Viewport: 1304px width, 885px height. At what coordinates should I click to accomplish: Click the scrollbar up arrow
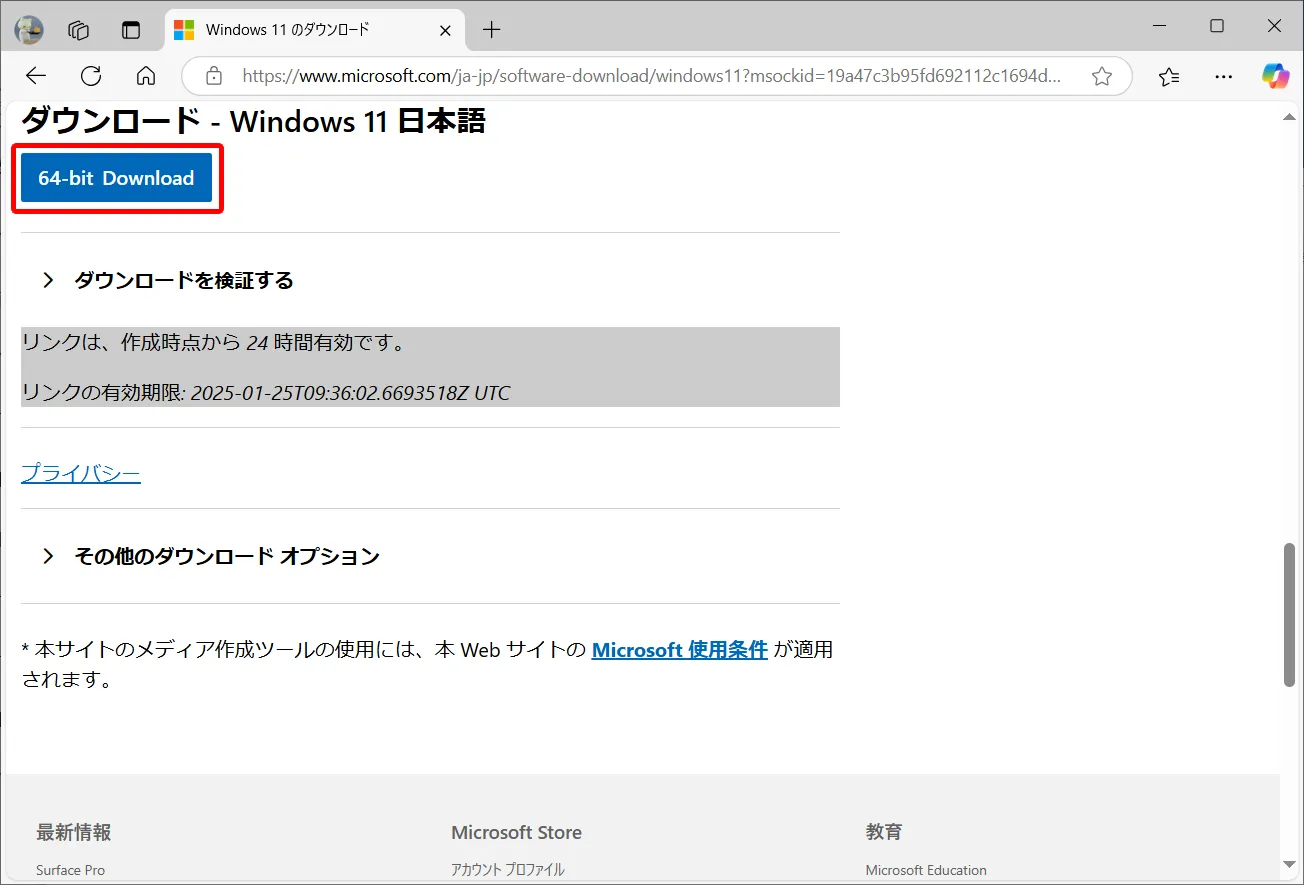coord(1290,117)
